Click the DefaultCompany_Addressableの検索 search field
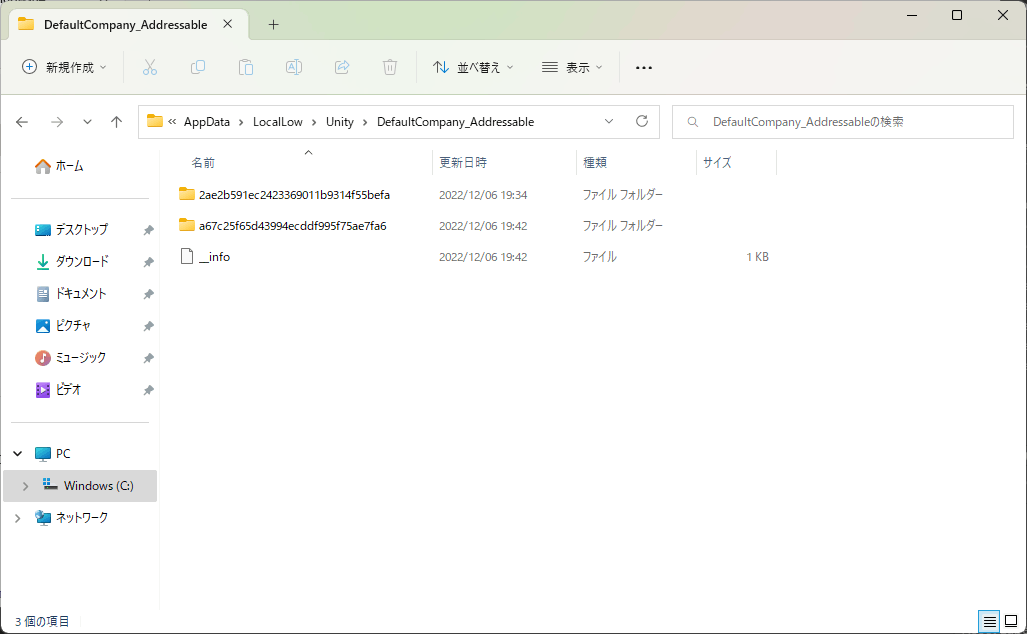Image resolution: width=1027 pixels, height=634 pixels. pyautogui.click(x=843, y=122)
